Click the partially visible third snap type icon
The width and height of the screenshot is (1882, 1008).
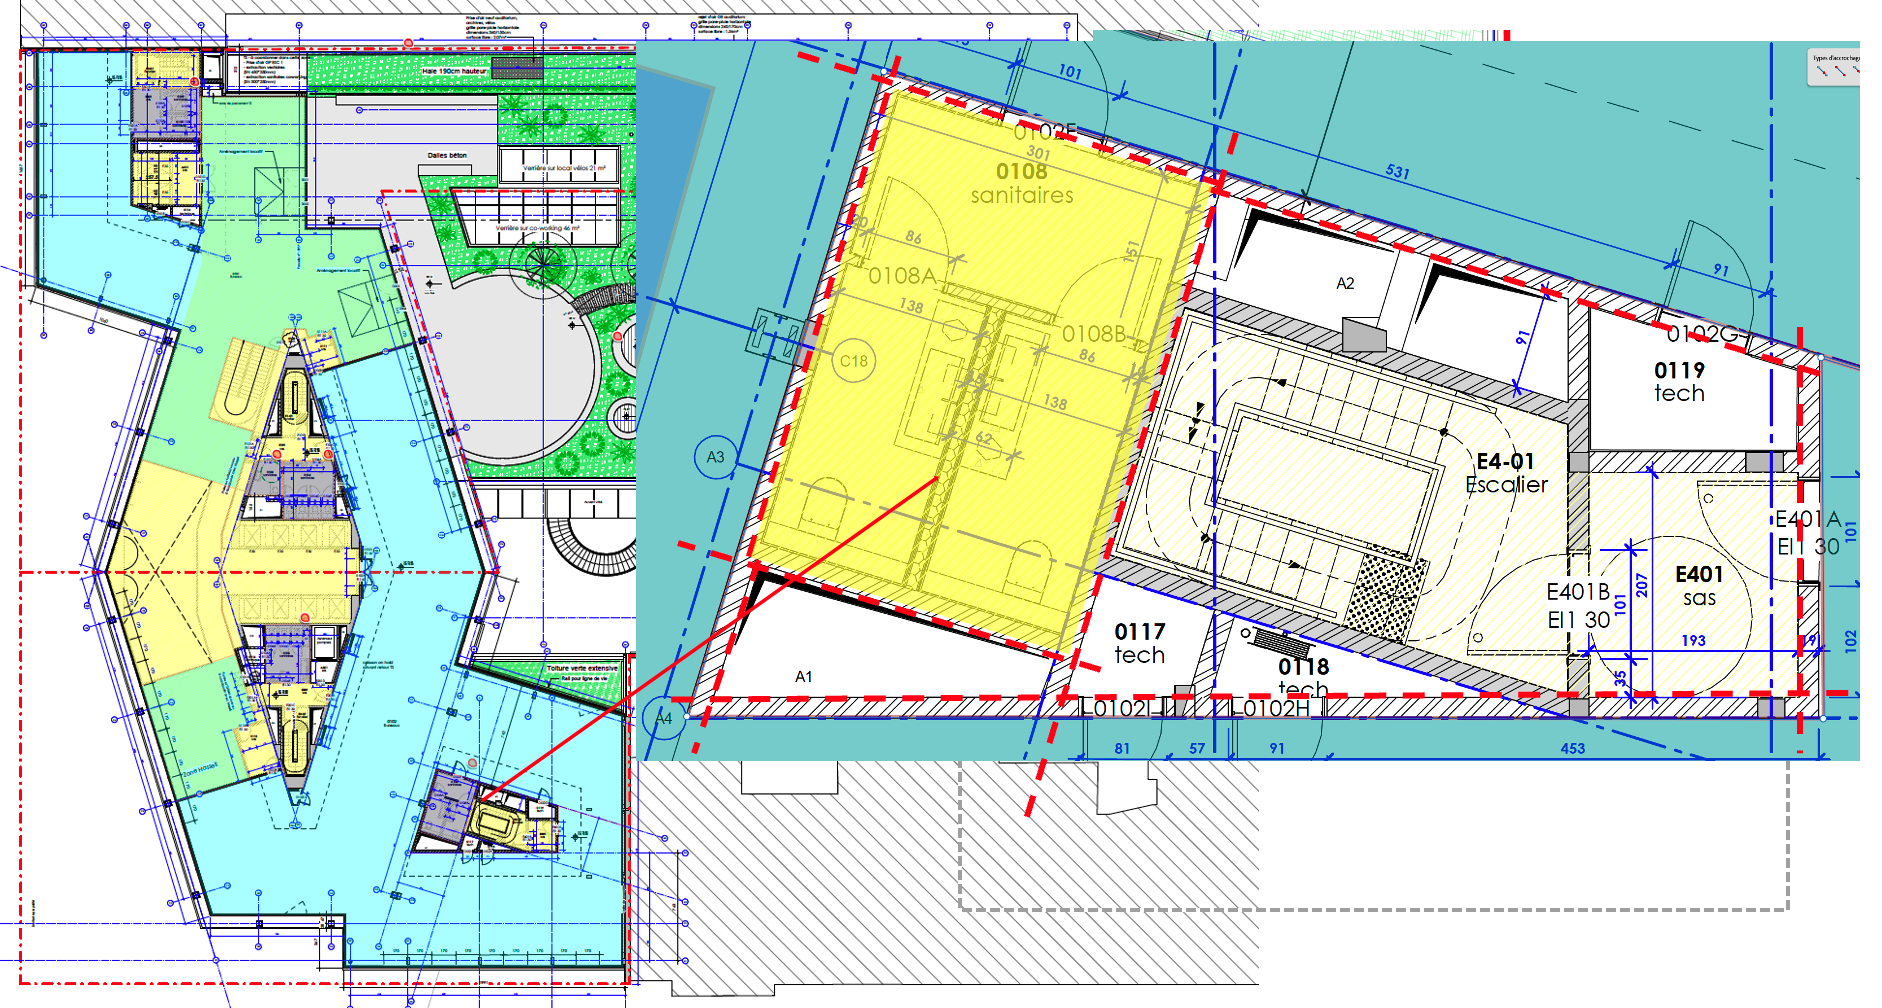pyautogui.click(x=1855, y=72)
